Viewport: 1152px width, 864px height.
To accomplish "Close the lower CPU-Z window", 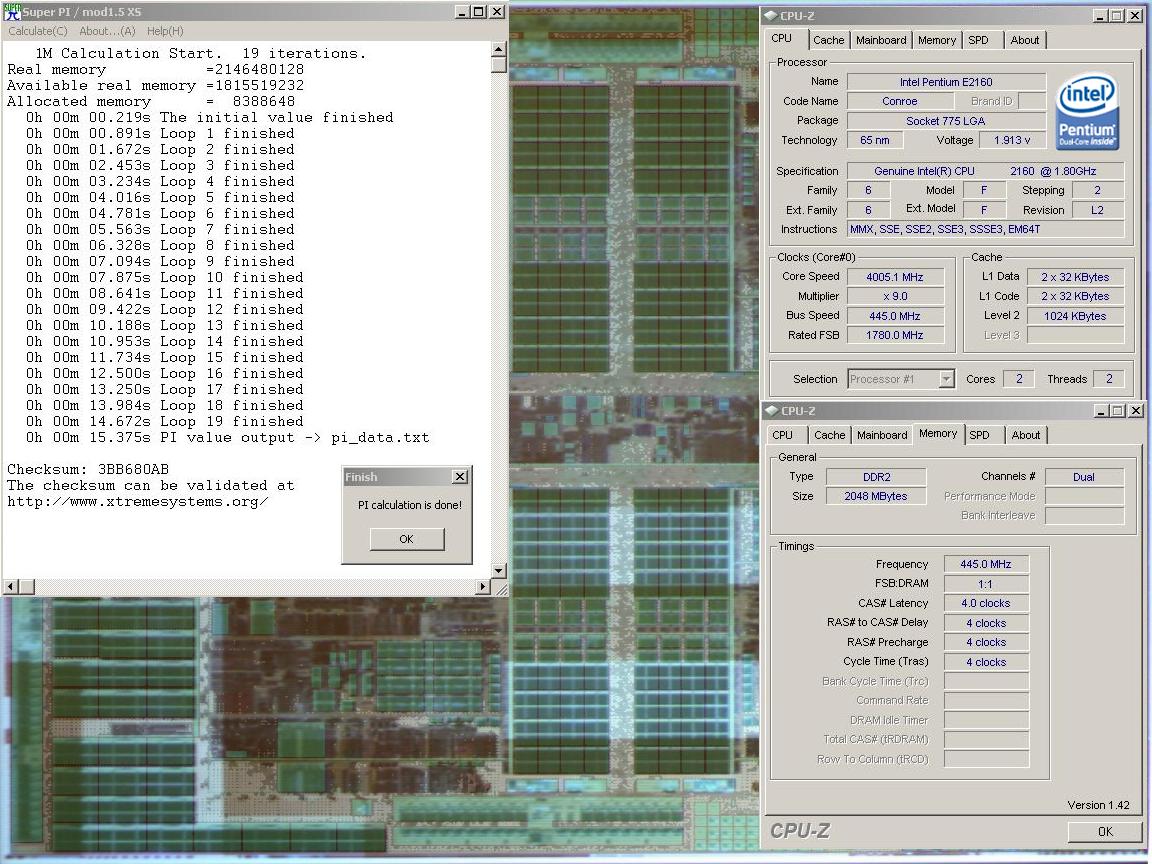I will (1135, 411).
